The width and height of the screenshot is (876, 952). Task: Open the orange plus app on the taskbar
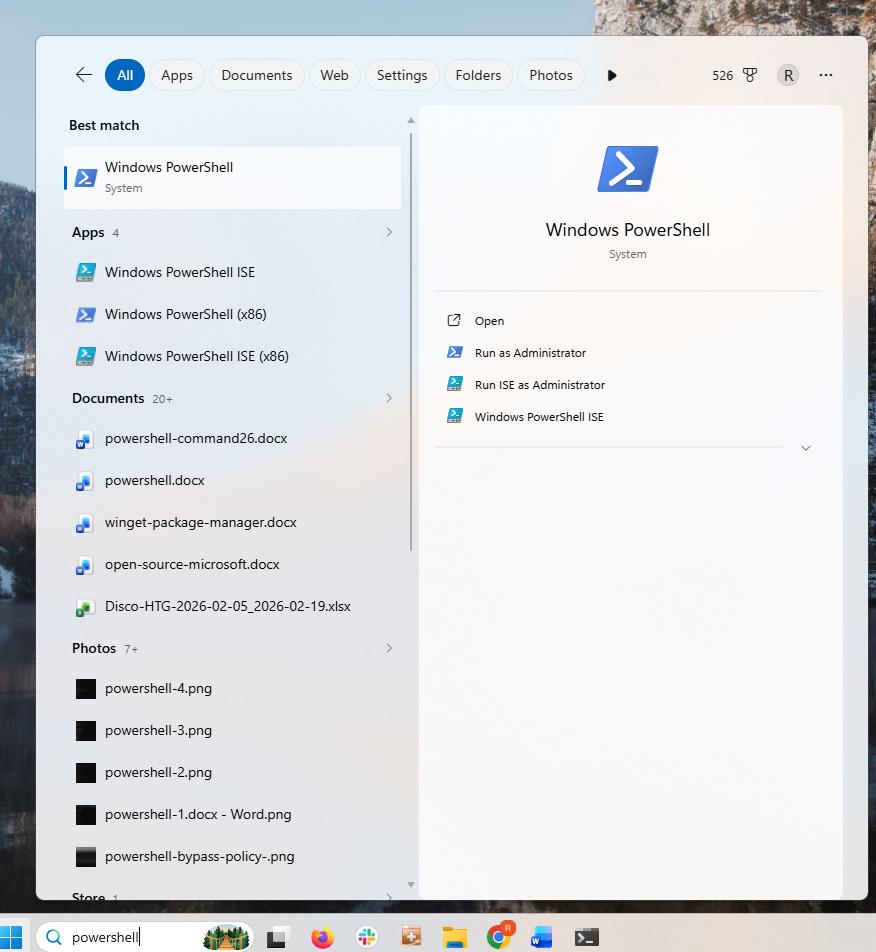pyautogui.click(x=411, y=937)
